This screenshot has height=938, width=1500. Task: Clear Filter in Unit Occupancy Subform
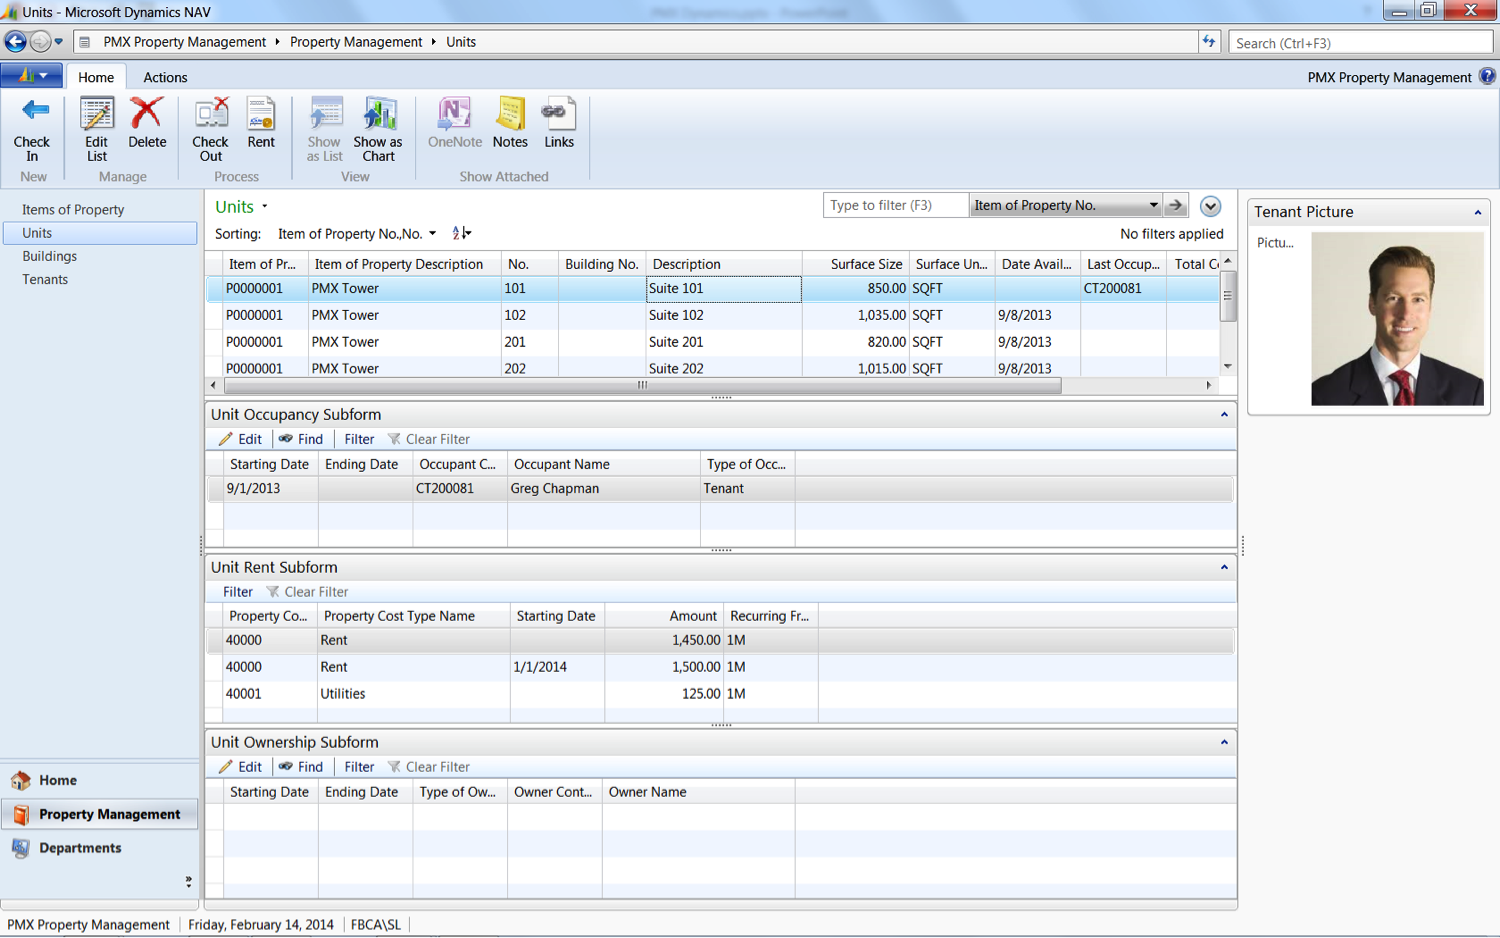(x=436, y=438)
